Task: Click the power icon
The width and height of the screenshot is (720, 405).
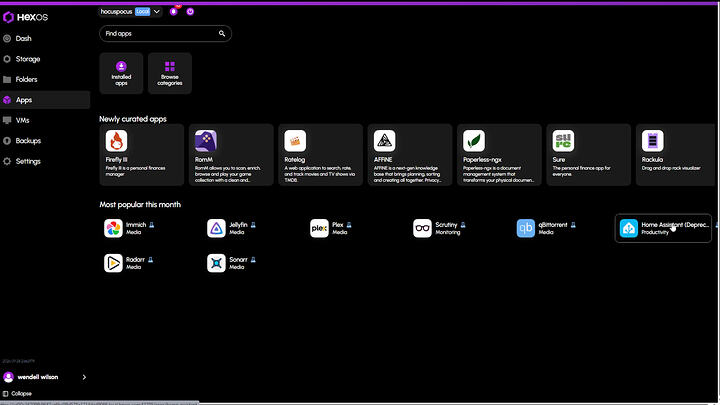Action: [x=190, y=11]
